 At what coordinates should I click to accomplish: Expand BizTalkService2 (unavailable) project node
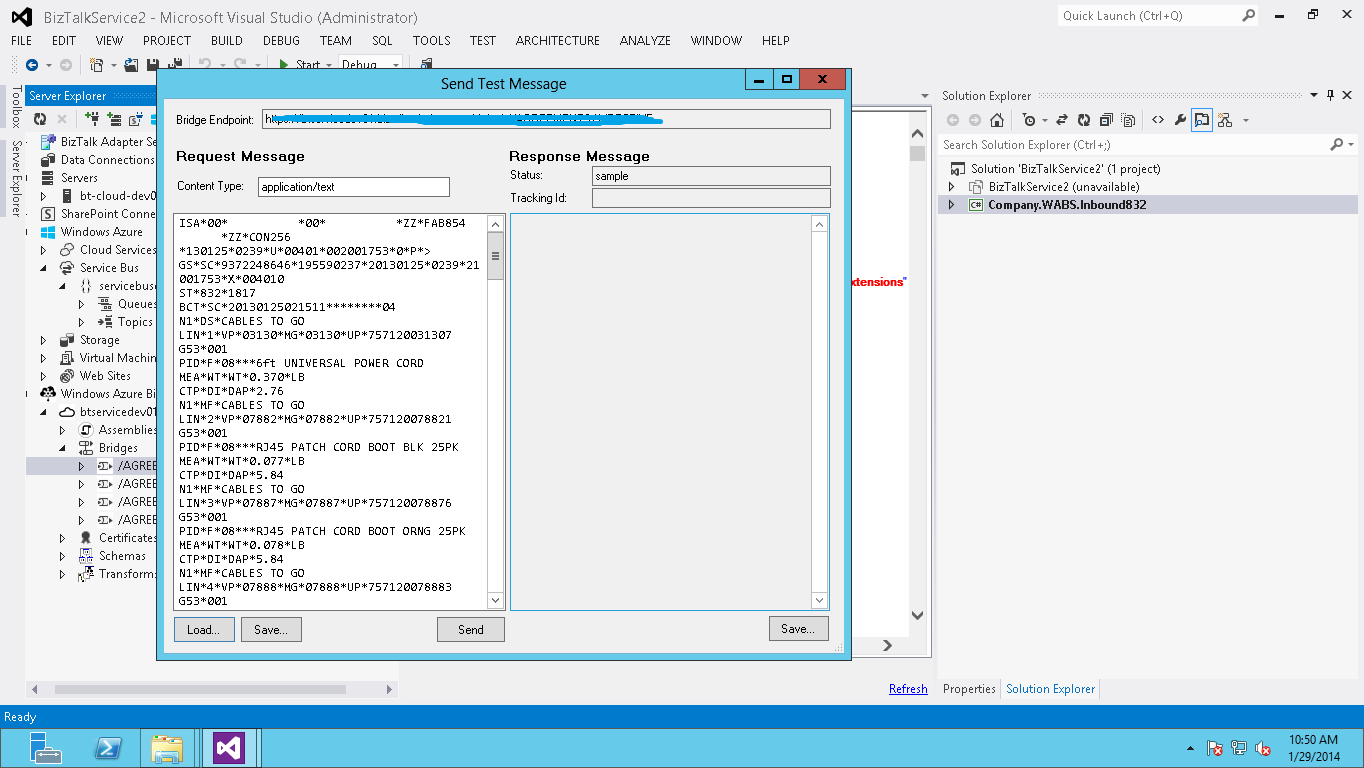[x=952, y=187]
